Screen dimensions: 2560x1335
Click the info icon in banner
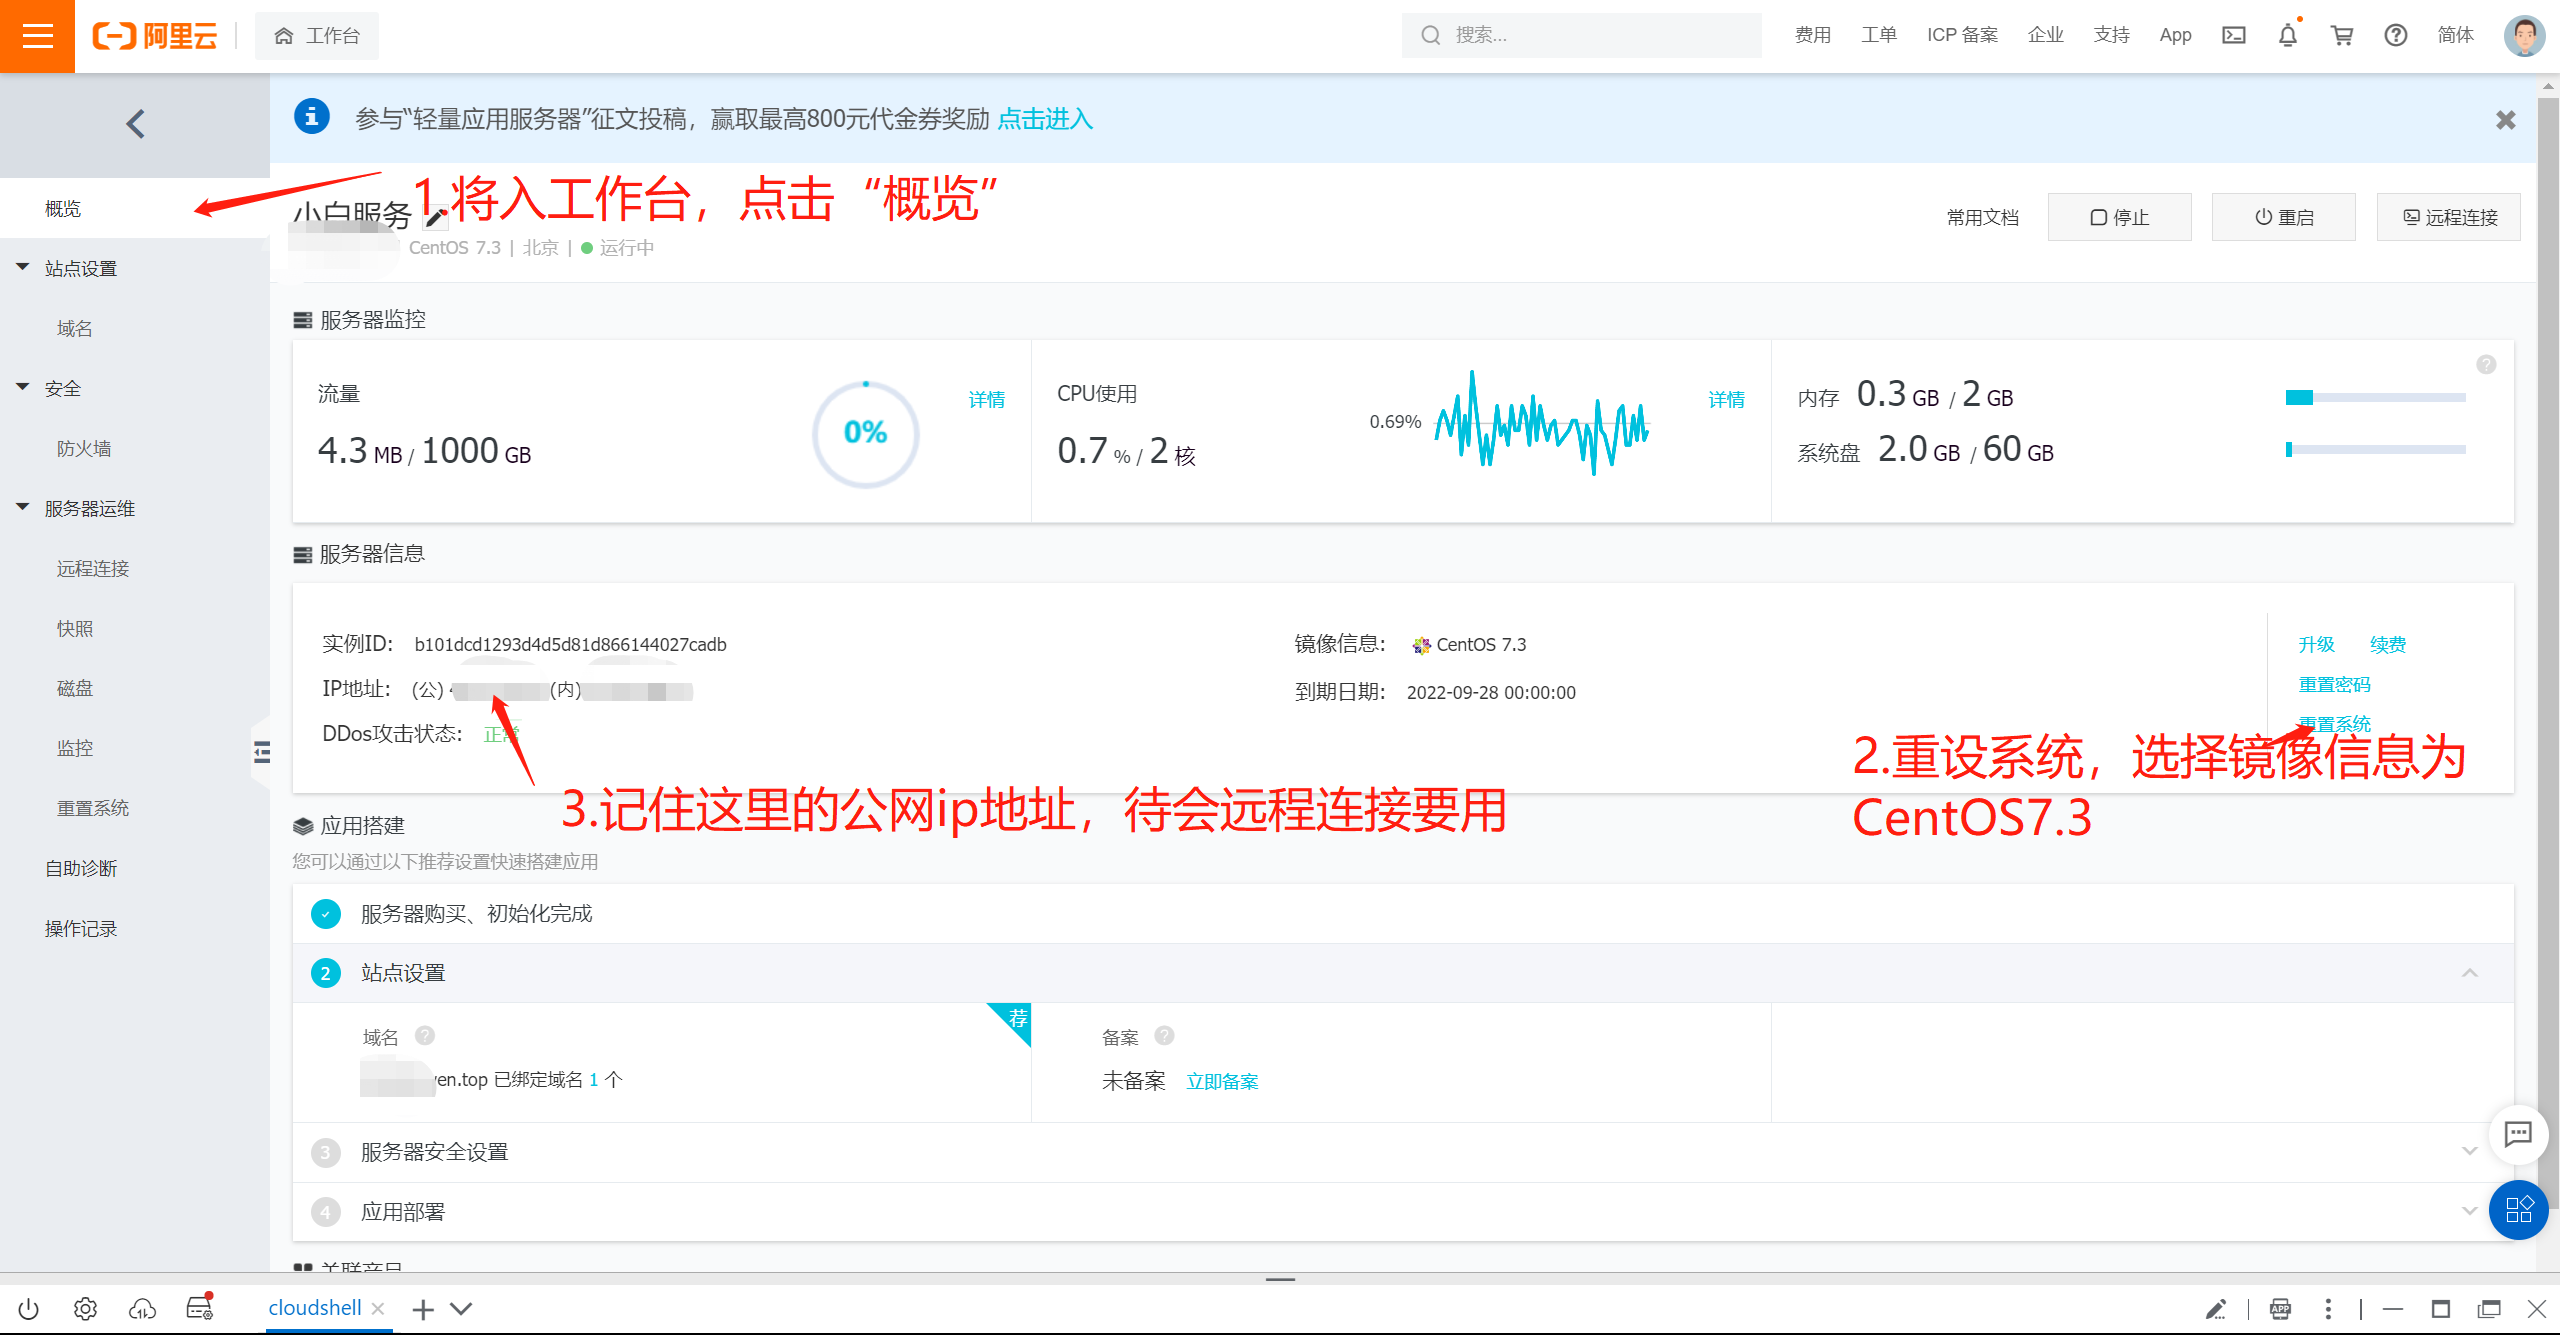pyautogui.click(x=311, y=117)
